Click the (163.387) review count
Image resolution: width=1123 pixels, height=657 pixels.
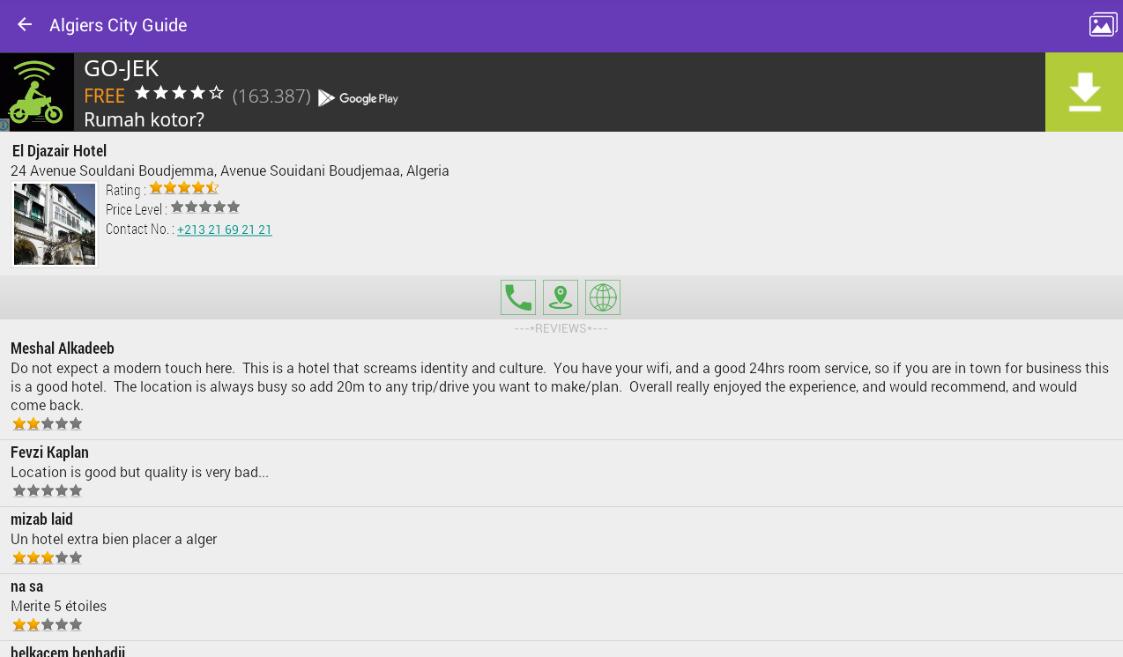pos(271,96)
